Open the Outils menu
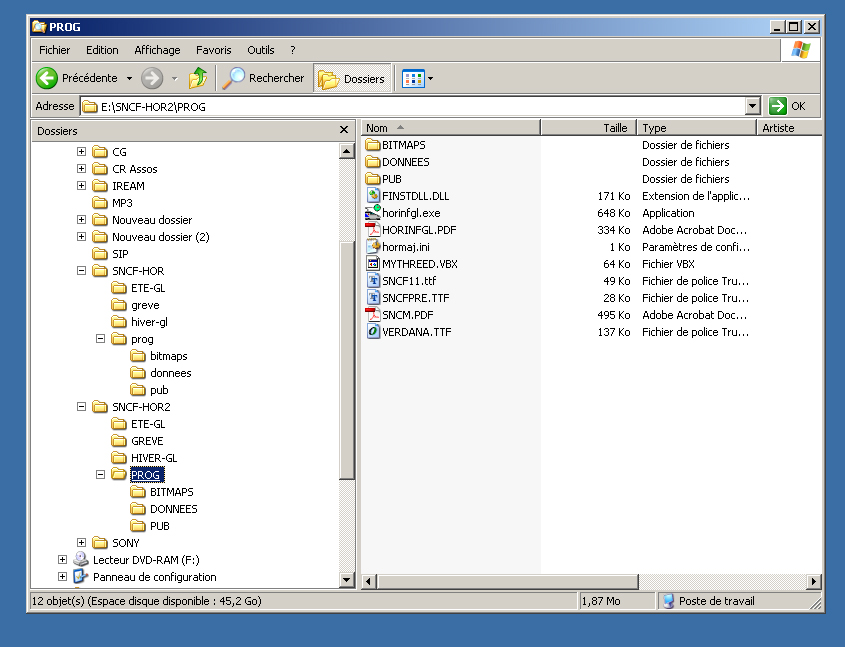Viewport: 845px width, 647px height. coord(261,50)
